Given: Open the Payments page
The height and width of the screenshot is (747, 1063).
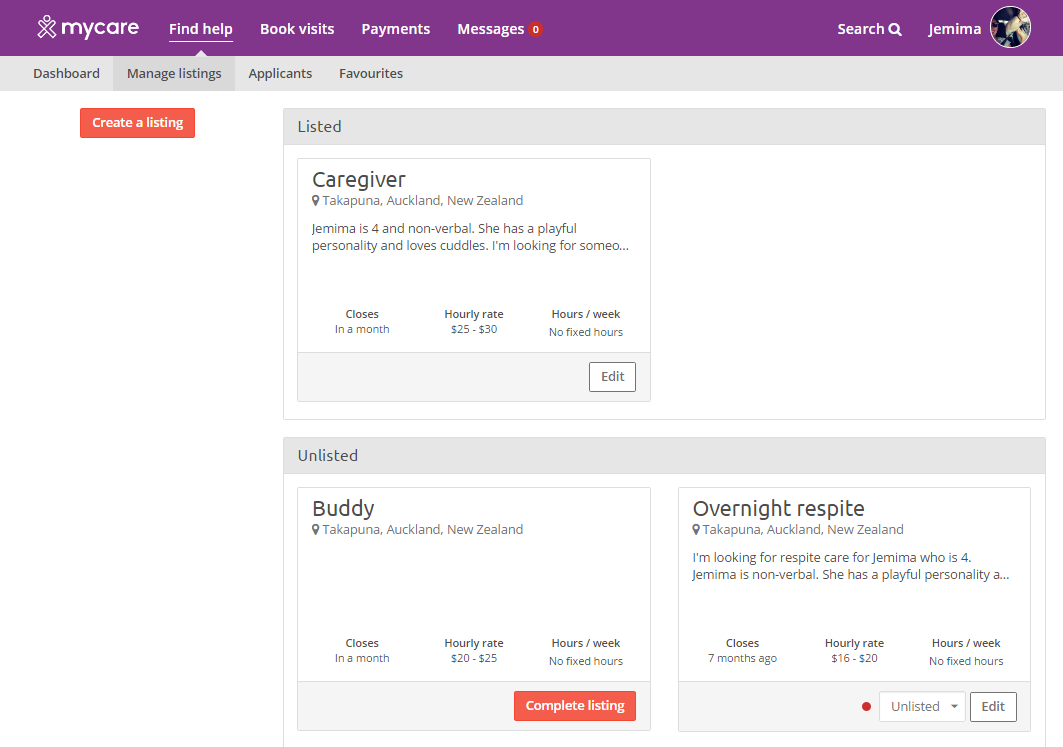Looking at the screenshot, I should (395, 29).
